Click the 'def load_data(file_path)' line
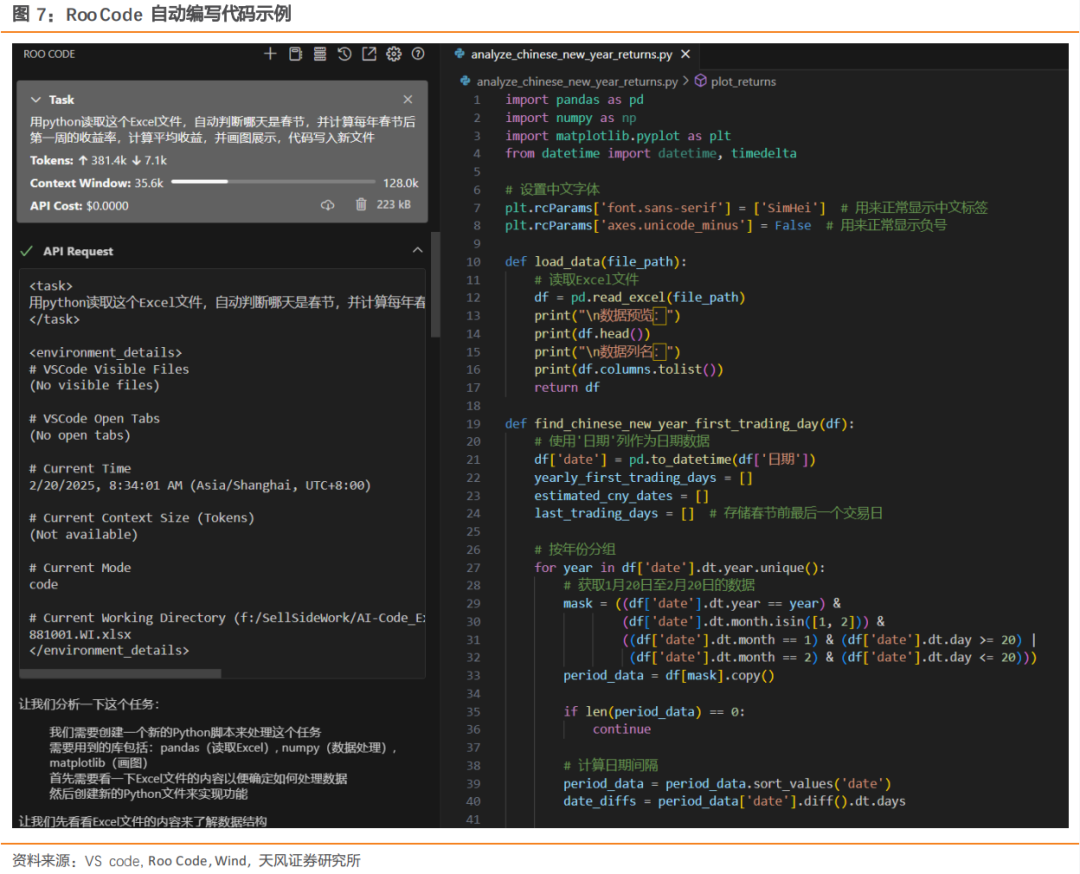 [x=596, y=262]
